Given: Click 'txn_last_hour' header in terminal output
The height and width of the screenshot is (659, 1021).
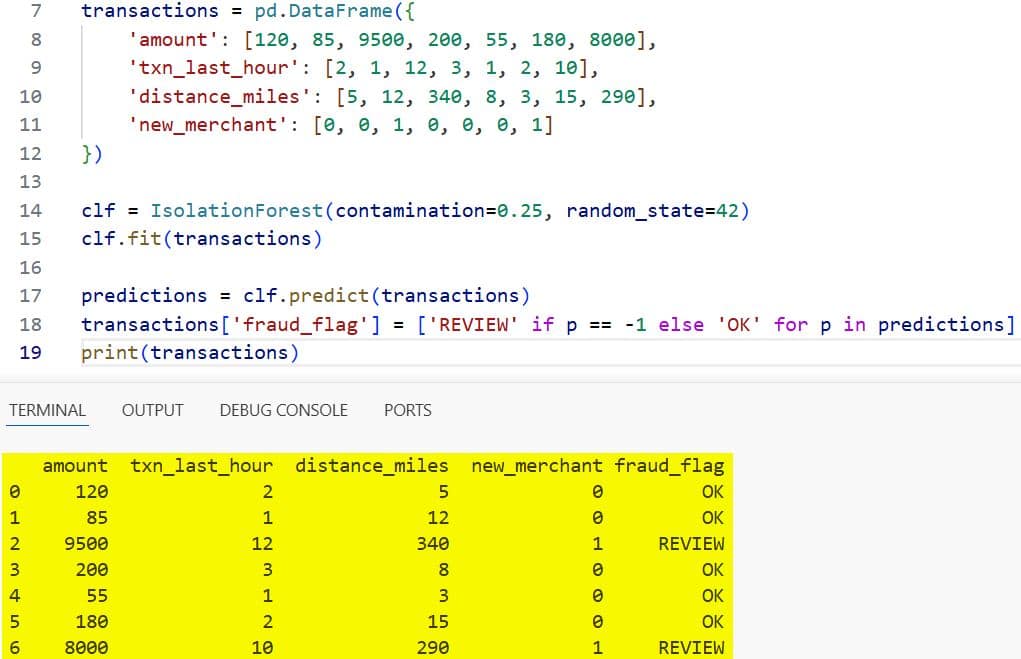Looking at the screenshot, I should click(201, 466).
